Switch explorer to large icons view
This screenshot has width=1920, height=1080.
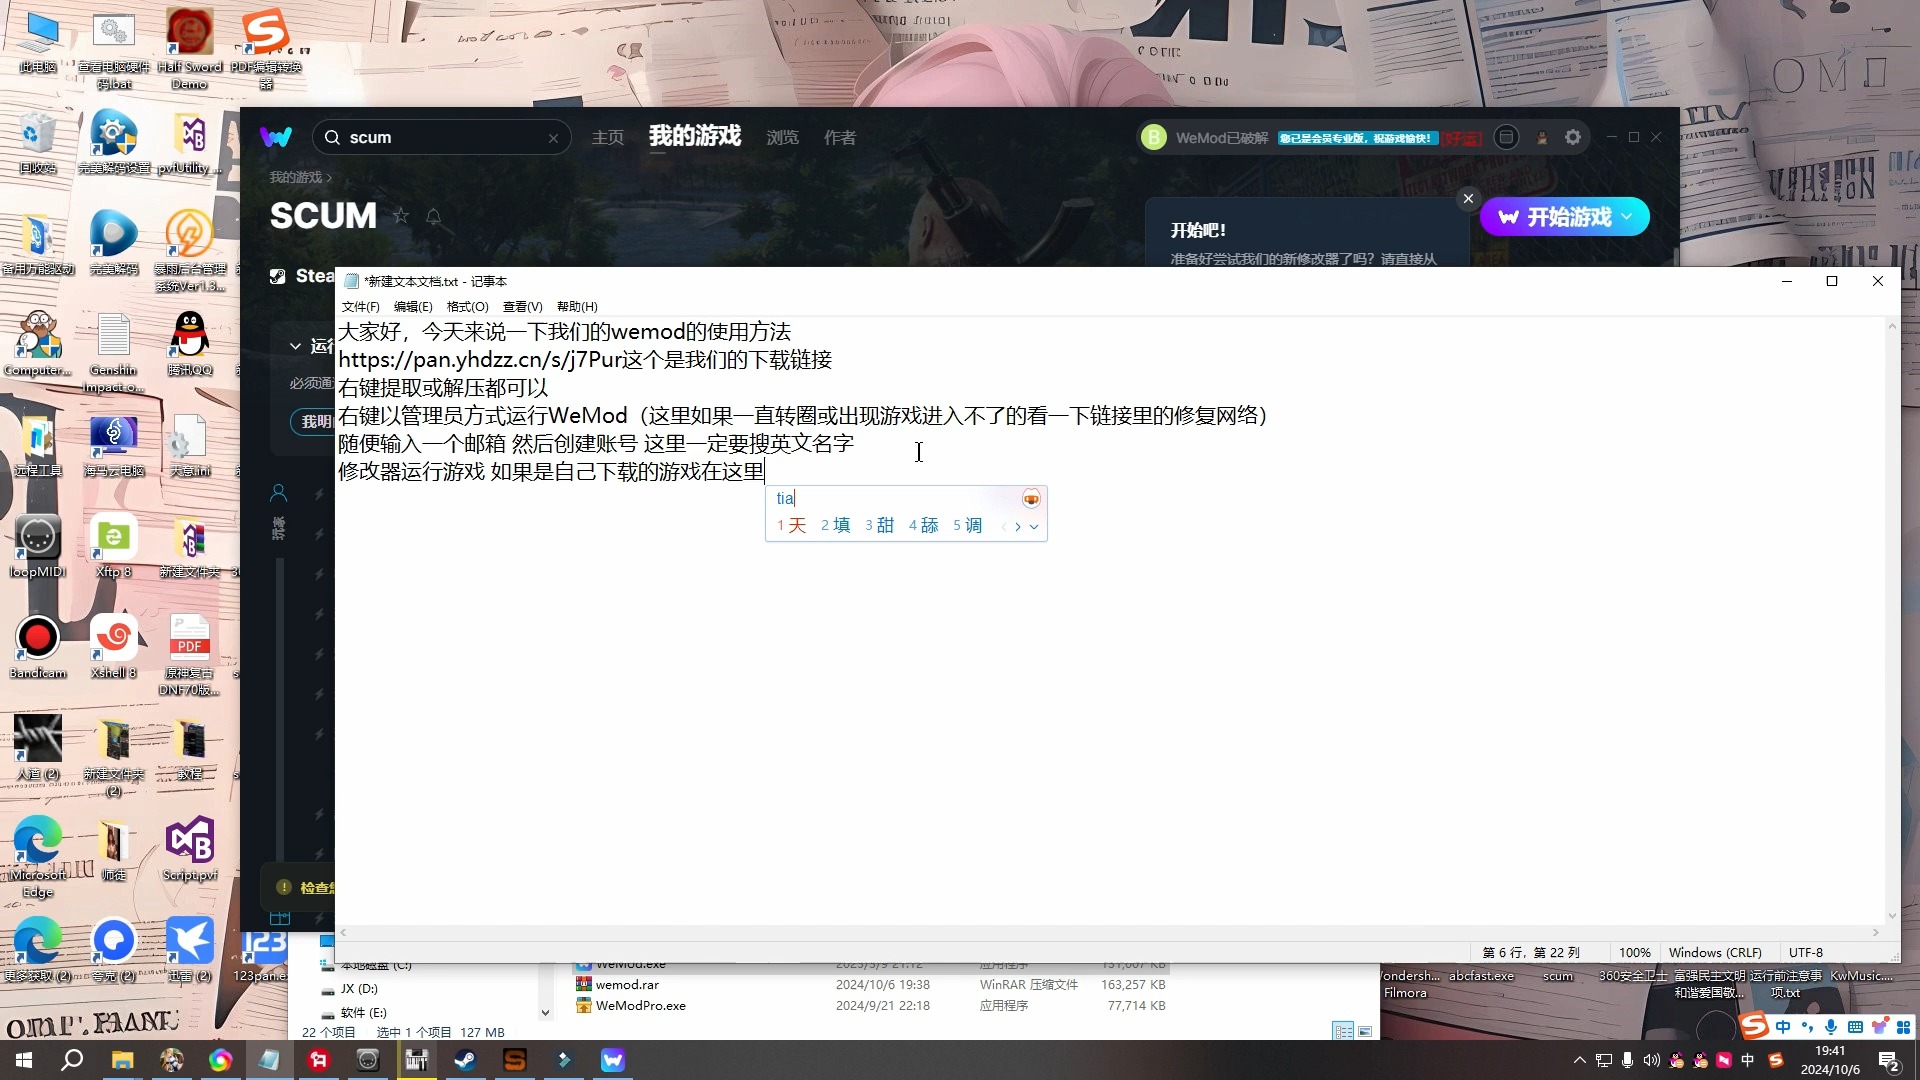pos(1365,1031)
